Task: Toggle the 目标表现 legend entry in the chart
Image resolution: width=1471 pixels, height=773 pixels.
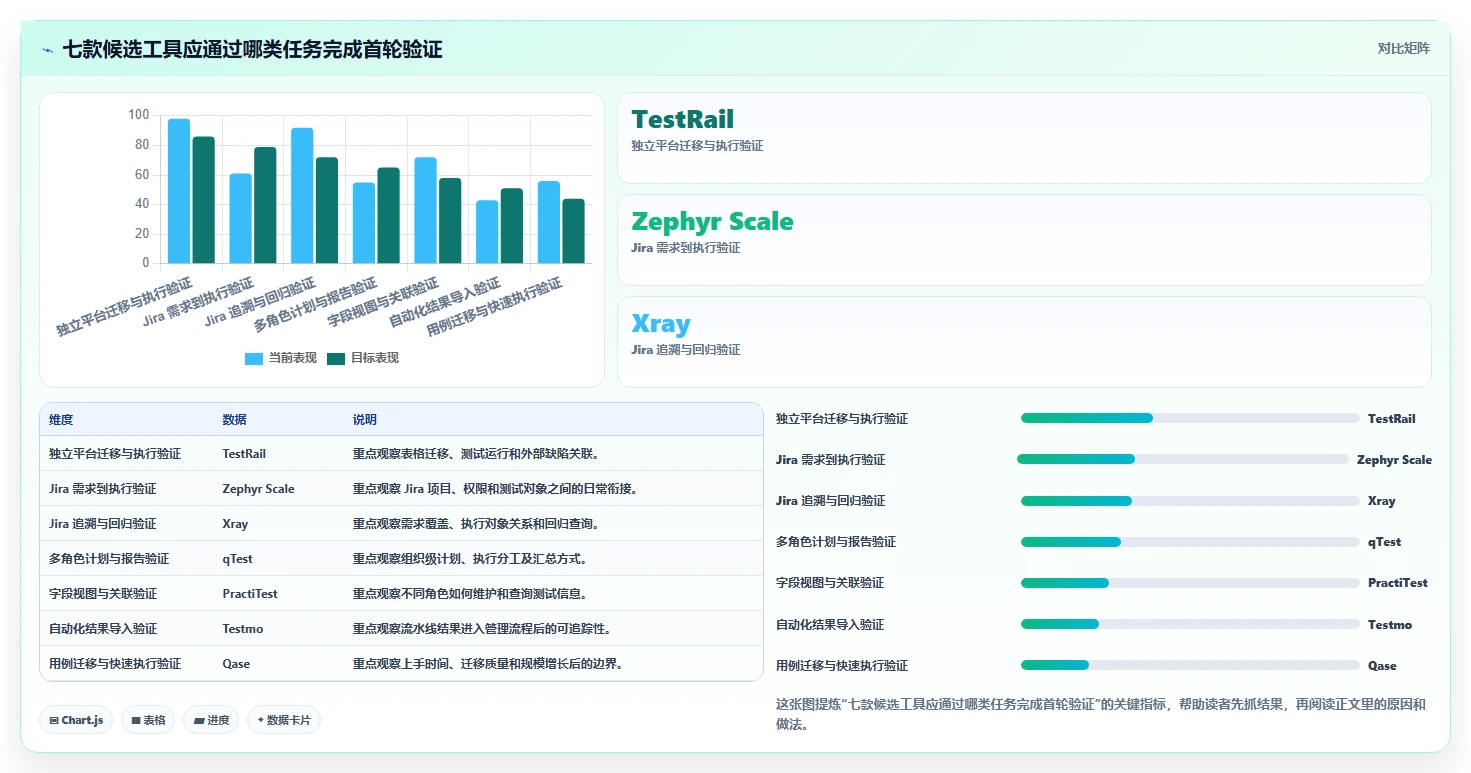Action: 363,358
